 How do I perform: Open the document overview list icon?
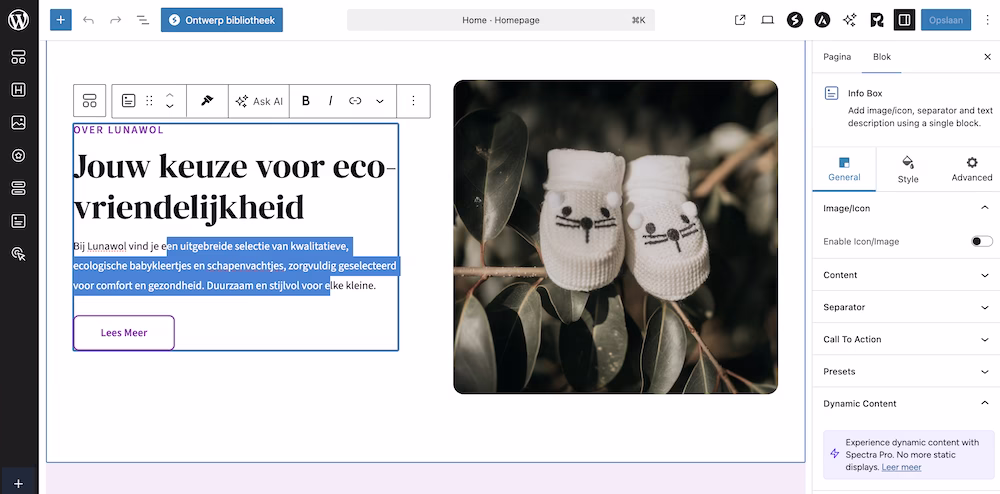click(x=143, y=20)
